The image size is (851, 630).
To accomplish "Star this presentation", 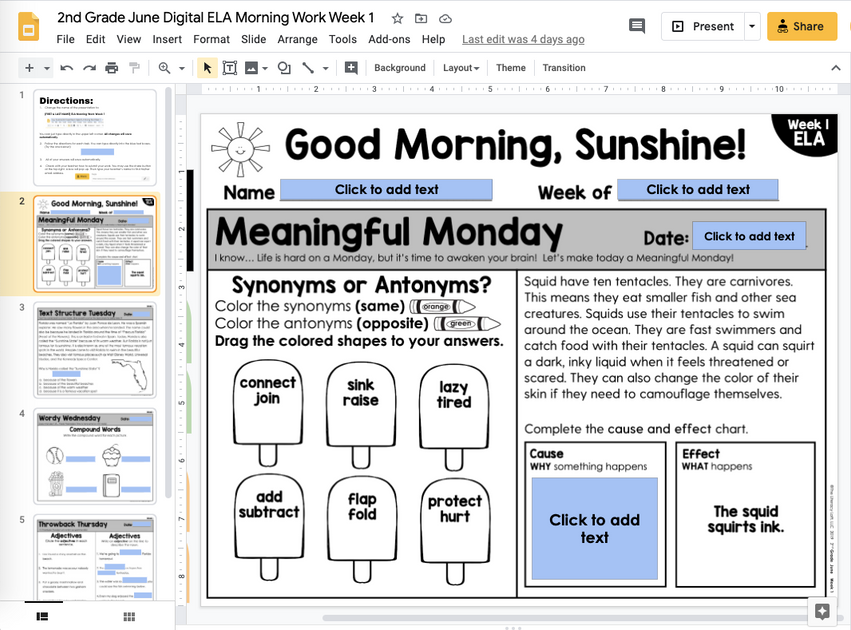I will coord(397,17).
